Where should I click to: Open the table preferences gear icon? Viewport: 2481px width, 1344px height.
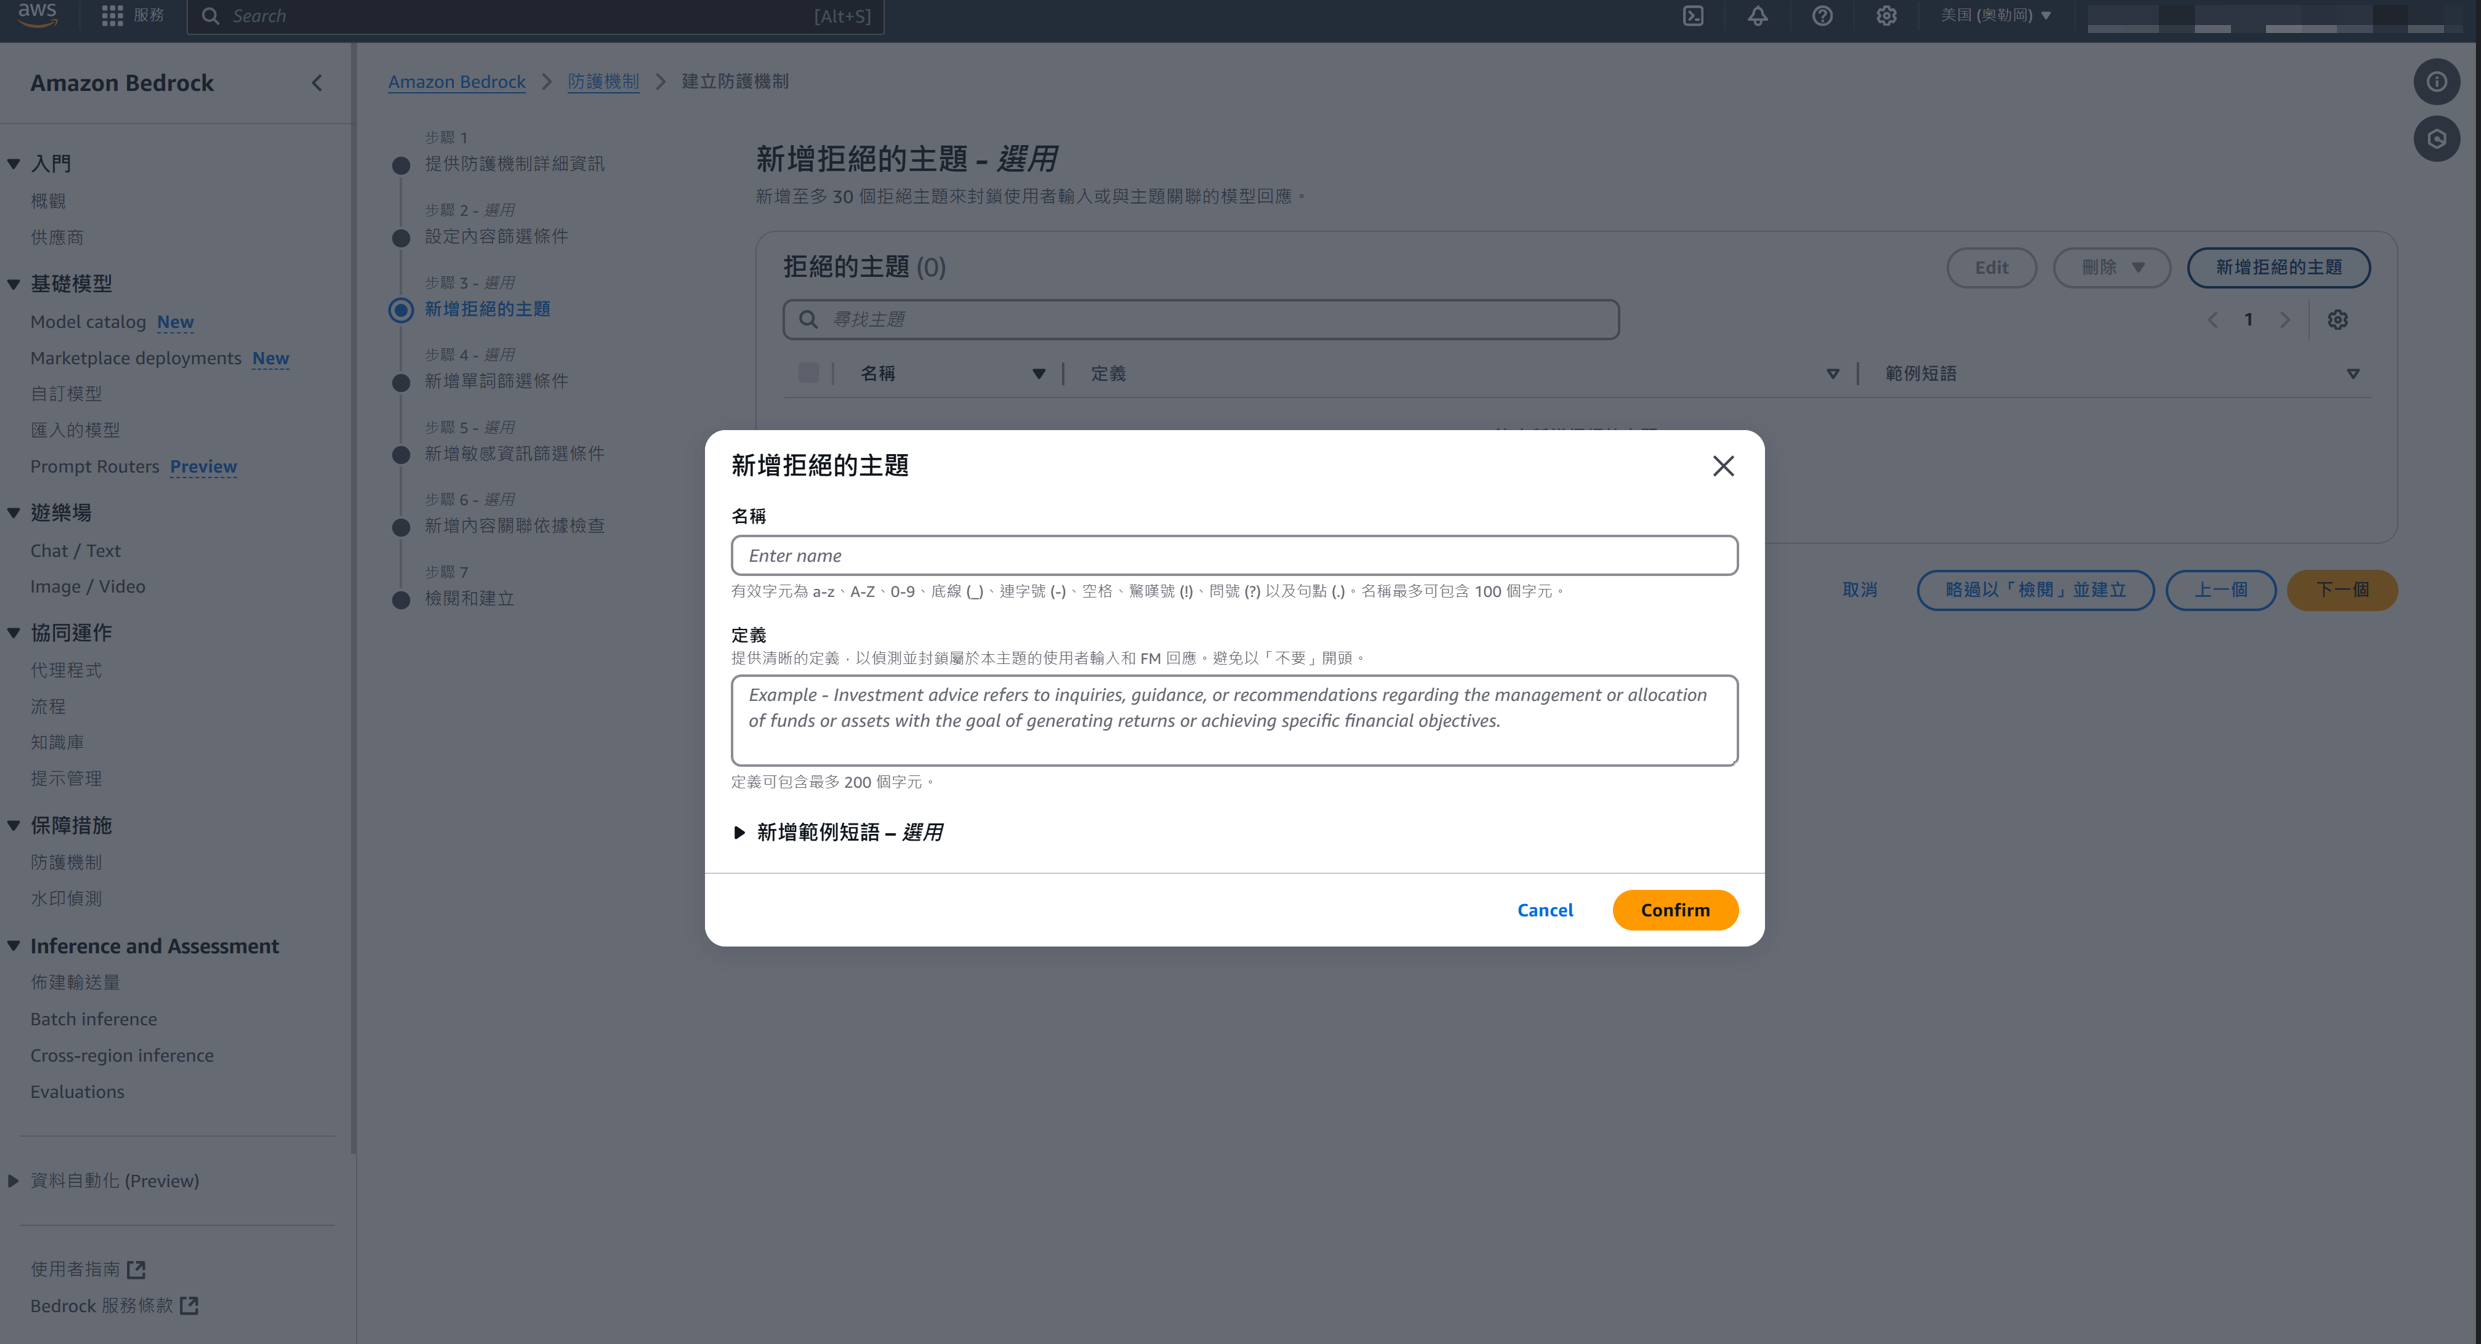[x=2337, y=320]
